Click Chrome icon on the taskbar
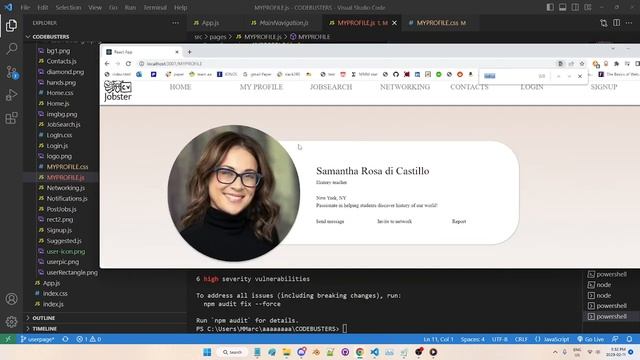This screenshot has width=640, height=360. tap(360, 352)
